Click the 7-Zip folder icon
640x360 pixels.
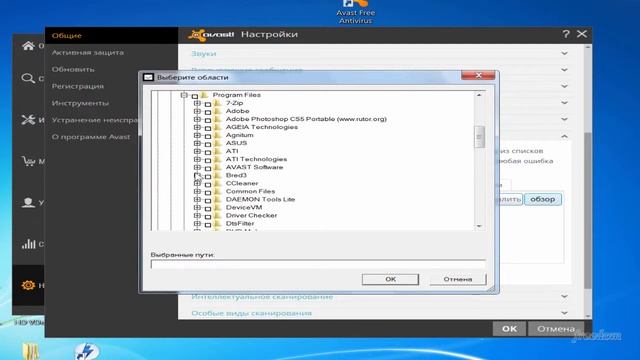pos(218,103)
